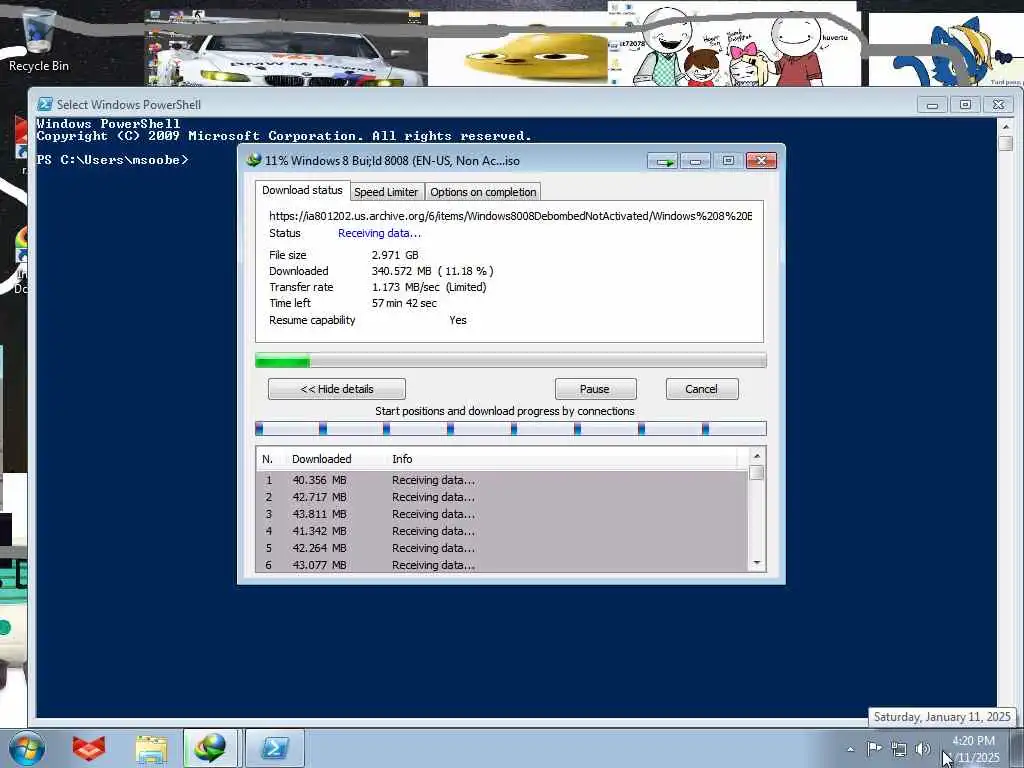Click the overall download progress bar
This screenshot has height=768, width=1024.
point(511,360)
